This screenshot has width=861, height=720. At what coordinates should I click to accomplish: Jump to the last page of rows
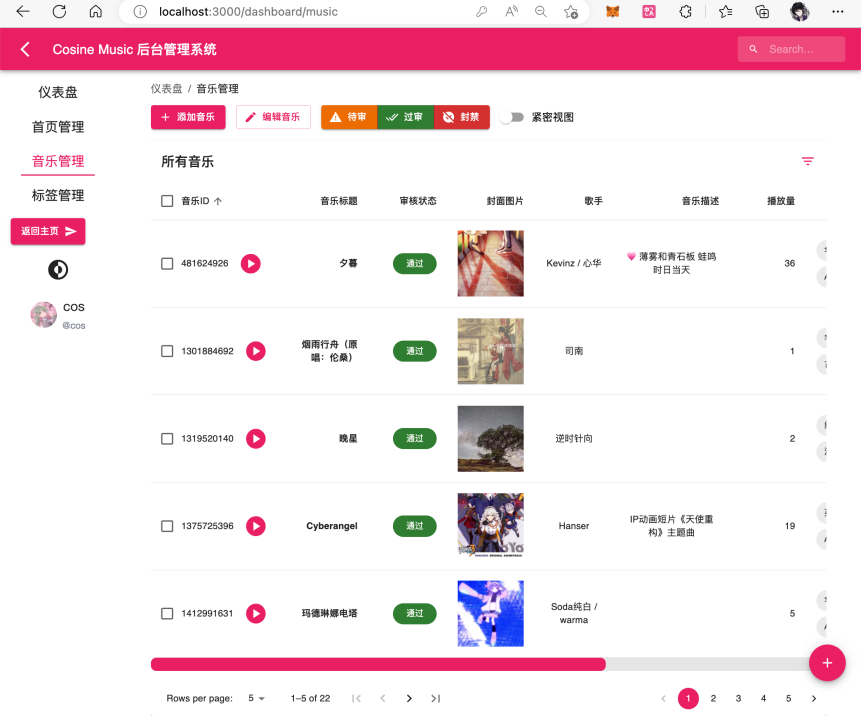click(x=436, y=698)
